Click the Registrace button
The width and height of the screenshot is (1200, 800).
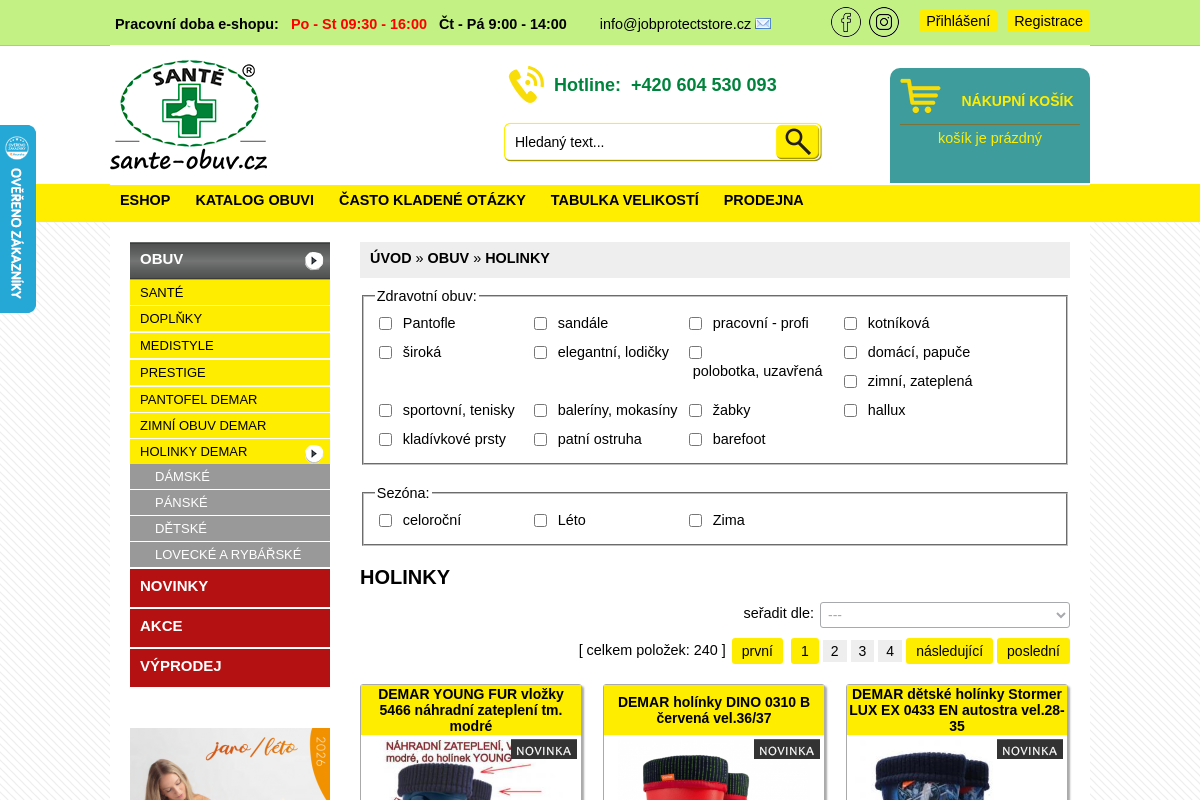point(1048,20)
